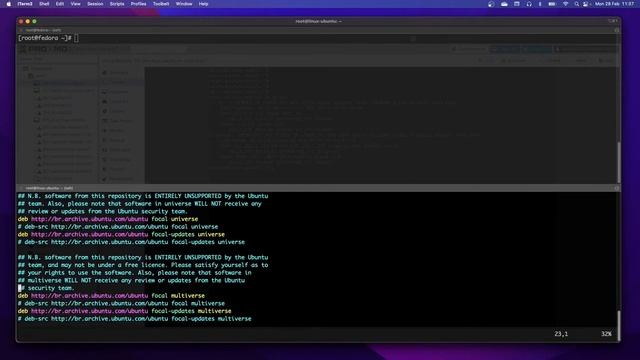Click the battery icon in menu bar
The image size is (640, 360).
[x=552, y=4]
